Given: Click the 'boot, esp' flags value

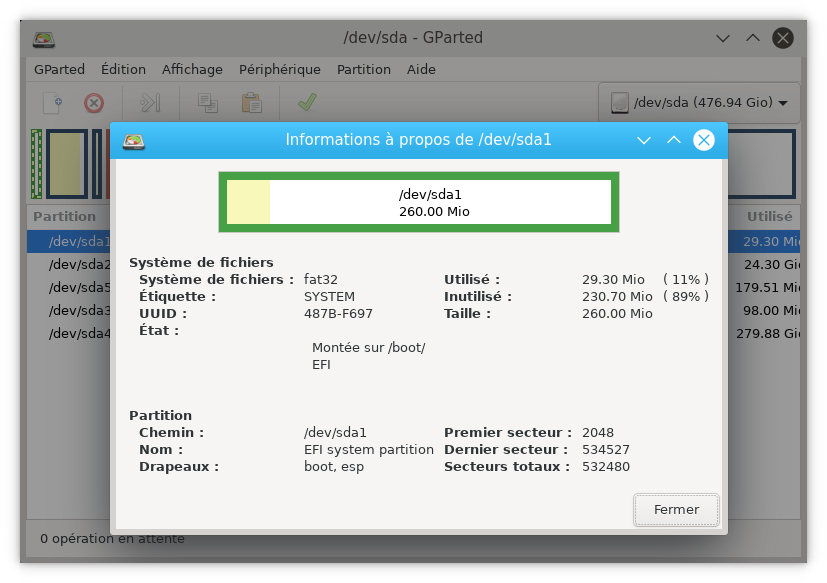Looking at the screenshot, I should (x=334, y=466).
